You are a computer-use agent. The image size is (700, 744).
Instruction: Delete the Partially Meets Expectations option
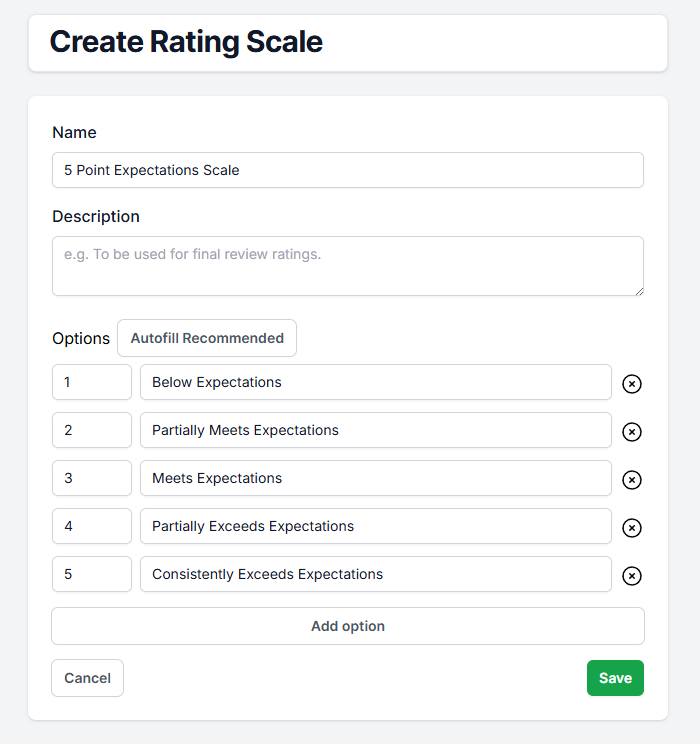pos(632,432)
